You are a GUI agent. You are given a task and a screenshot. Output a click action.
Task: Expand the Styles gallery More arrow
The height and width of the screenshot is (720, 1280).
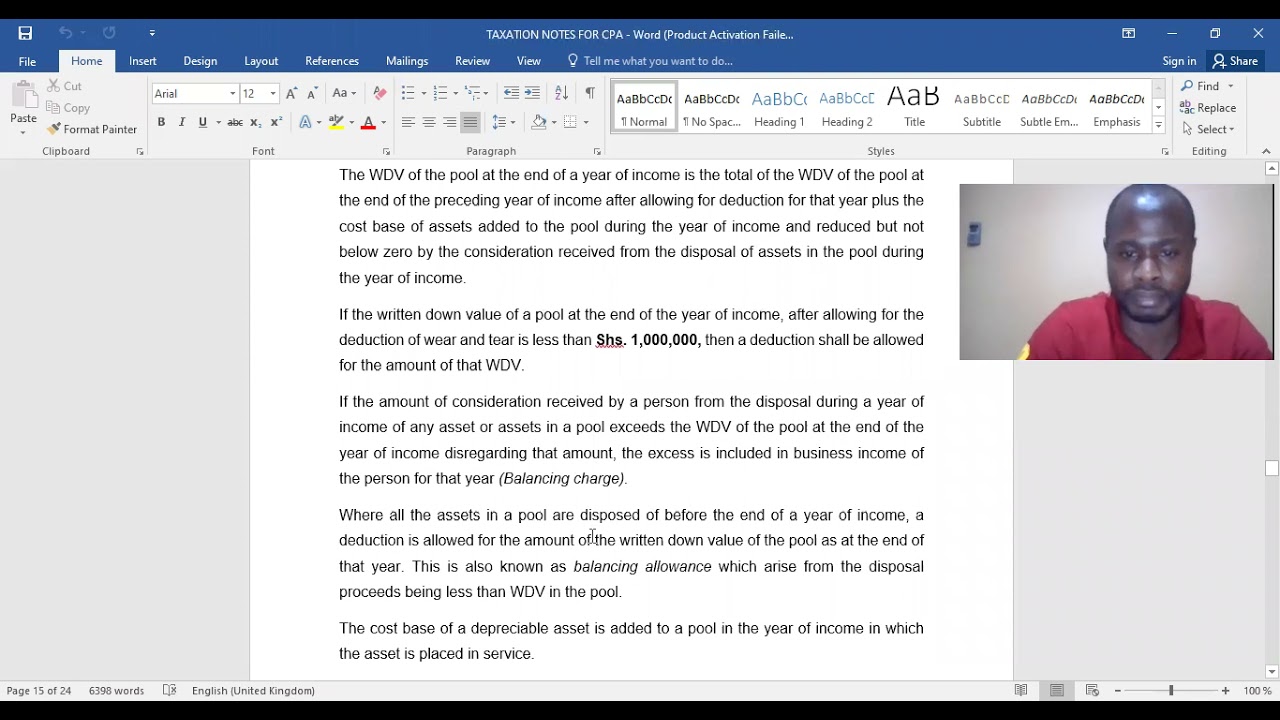(1158, 125)
